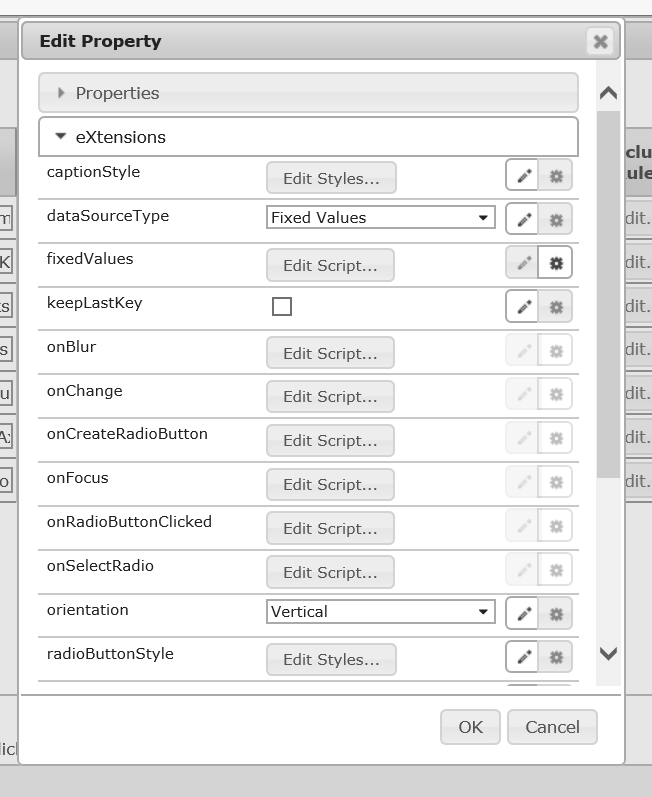Image resolution: width=652 pixels, height=797 pixels.
Task: Click the gear icon for keepLastKey
Action: [556, 307]
